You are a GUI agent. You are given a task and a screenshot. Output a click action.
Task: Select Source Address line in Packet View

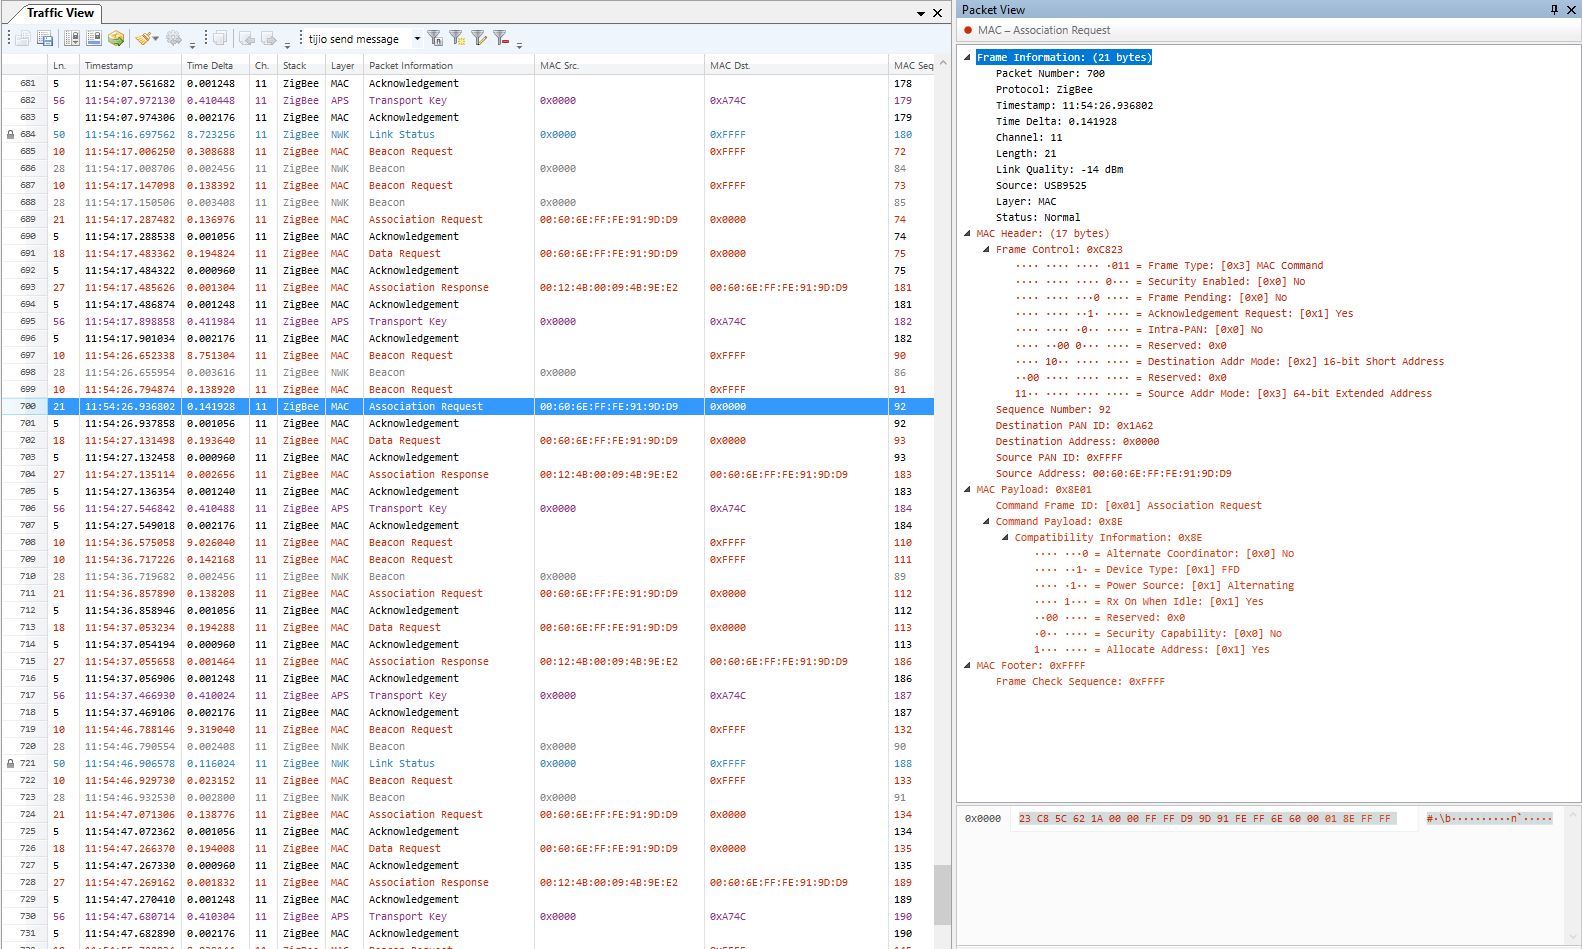tap(1113, 473)
